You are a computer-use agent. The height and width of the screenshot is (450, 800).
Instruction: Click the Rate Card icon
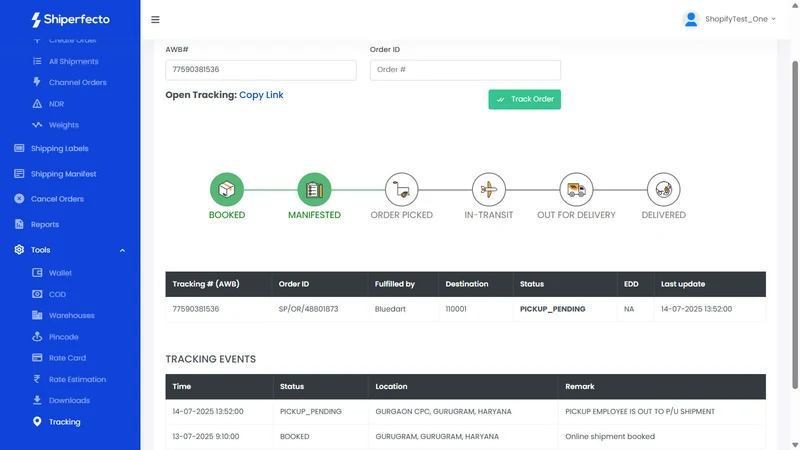tap(37, 358)
